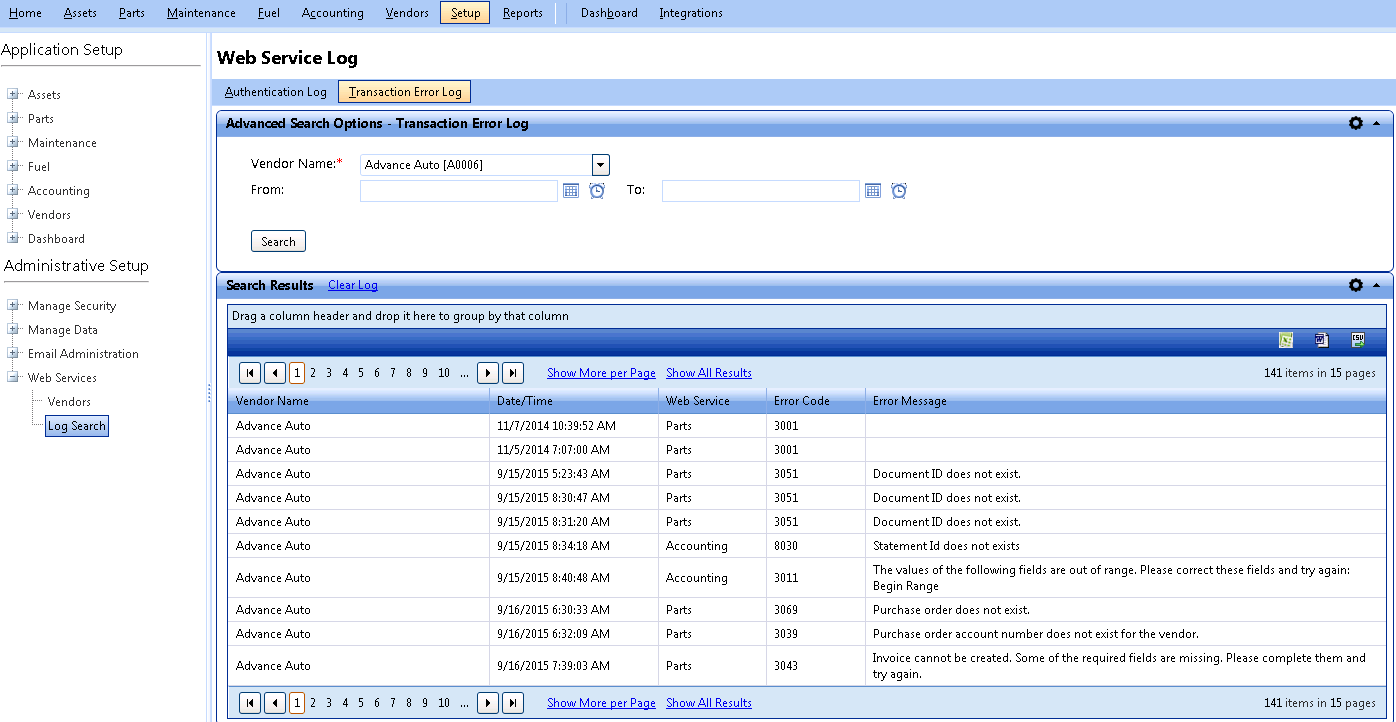Expand the Manage Security tree node
This screenshot has width=1396, height=722.
(14, 306)
